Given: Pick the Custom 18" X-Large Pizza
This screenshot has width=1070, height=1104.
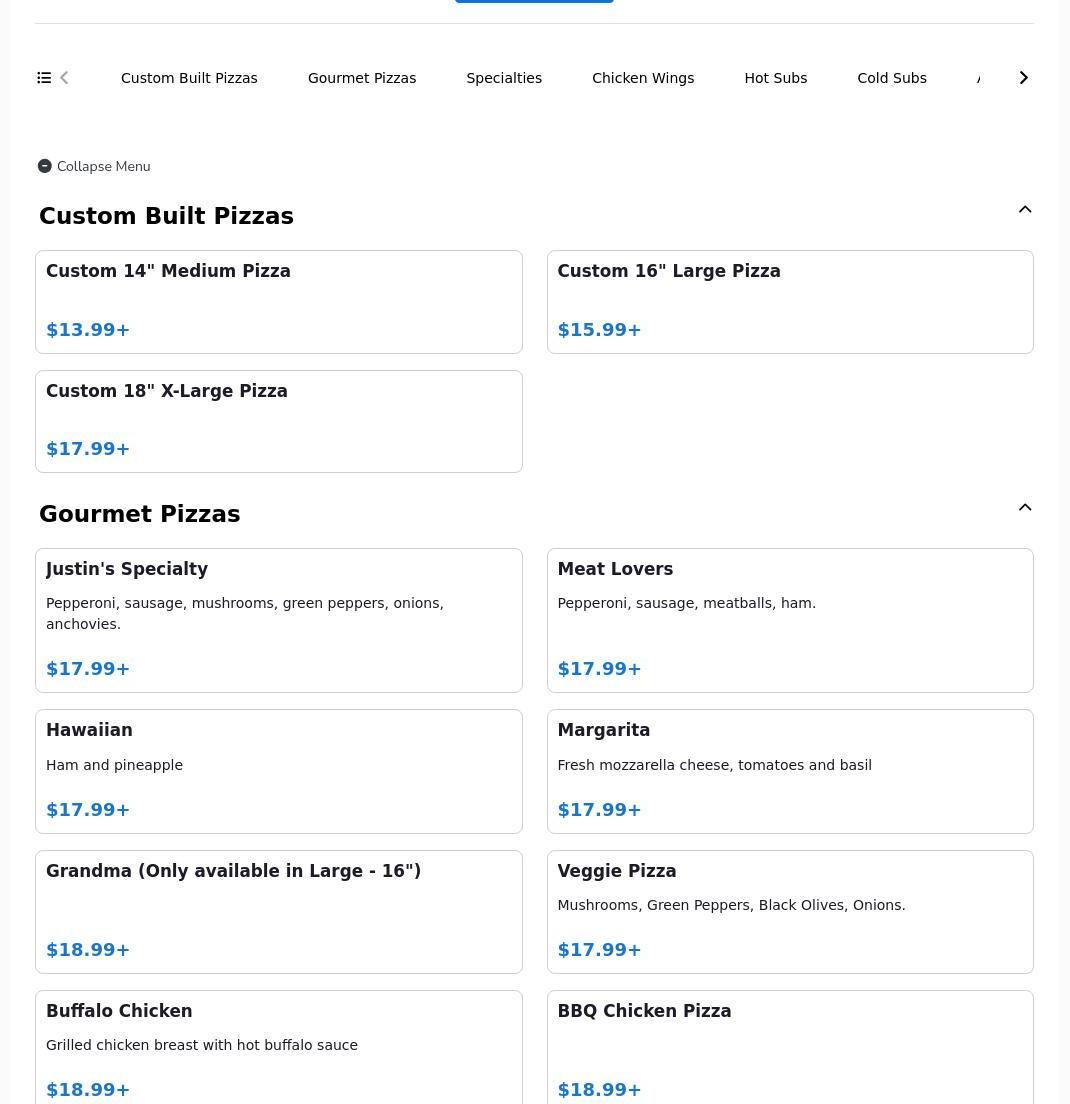Looking at the screenshot, I should click(x=278, y=421).
